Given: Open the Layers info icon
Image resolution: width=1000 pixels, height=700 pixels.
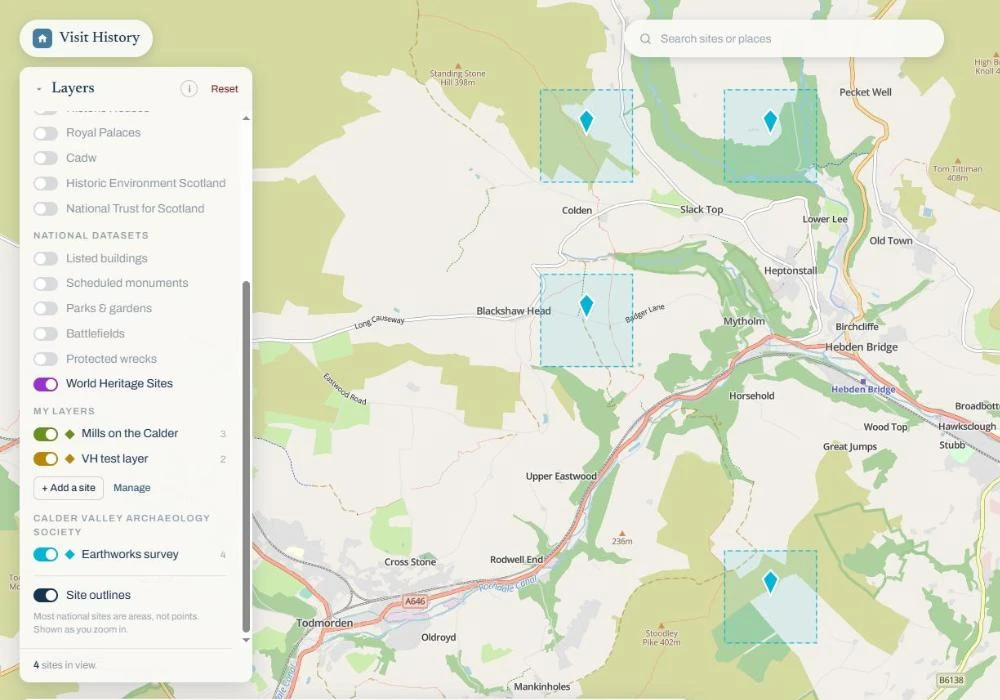Looking at the screenshot, I should [189, 89].
